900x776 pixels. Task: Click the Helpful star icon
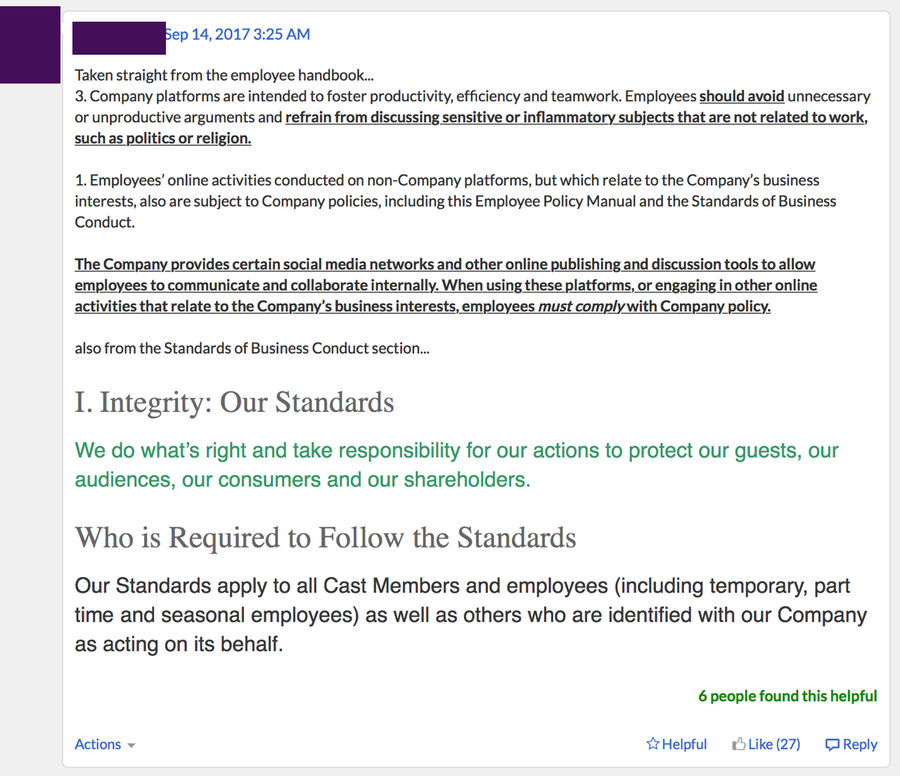coord(653,744)
